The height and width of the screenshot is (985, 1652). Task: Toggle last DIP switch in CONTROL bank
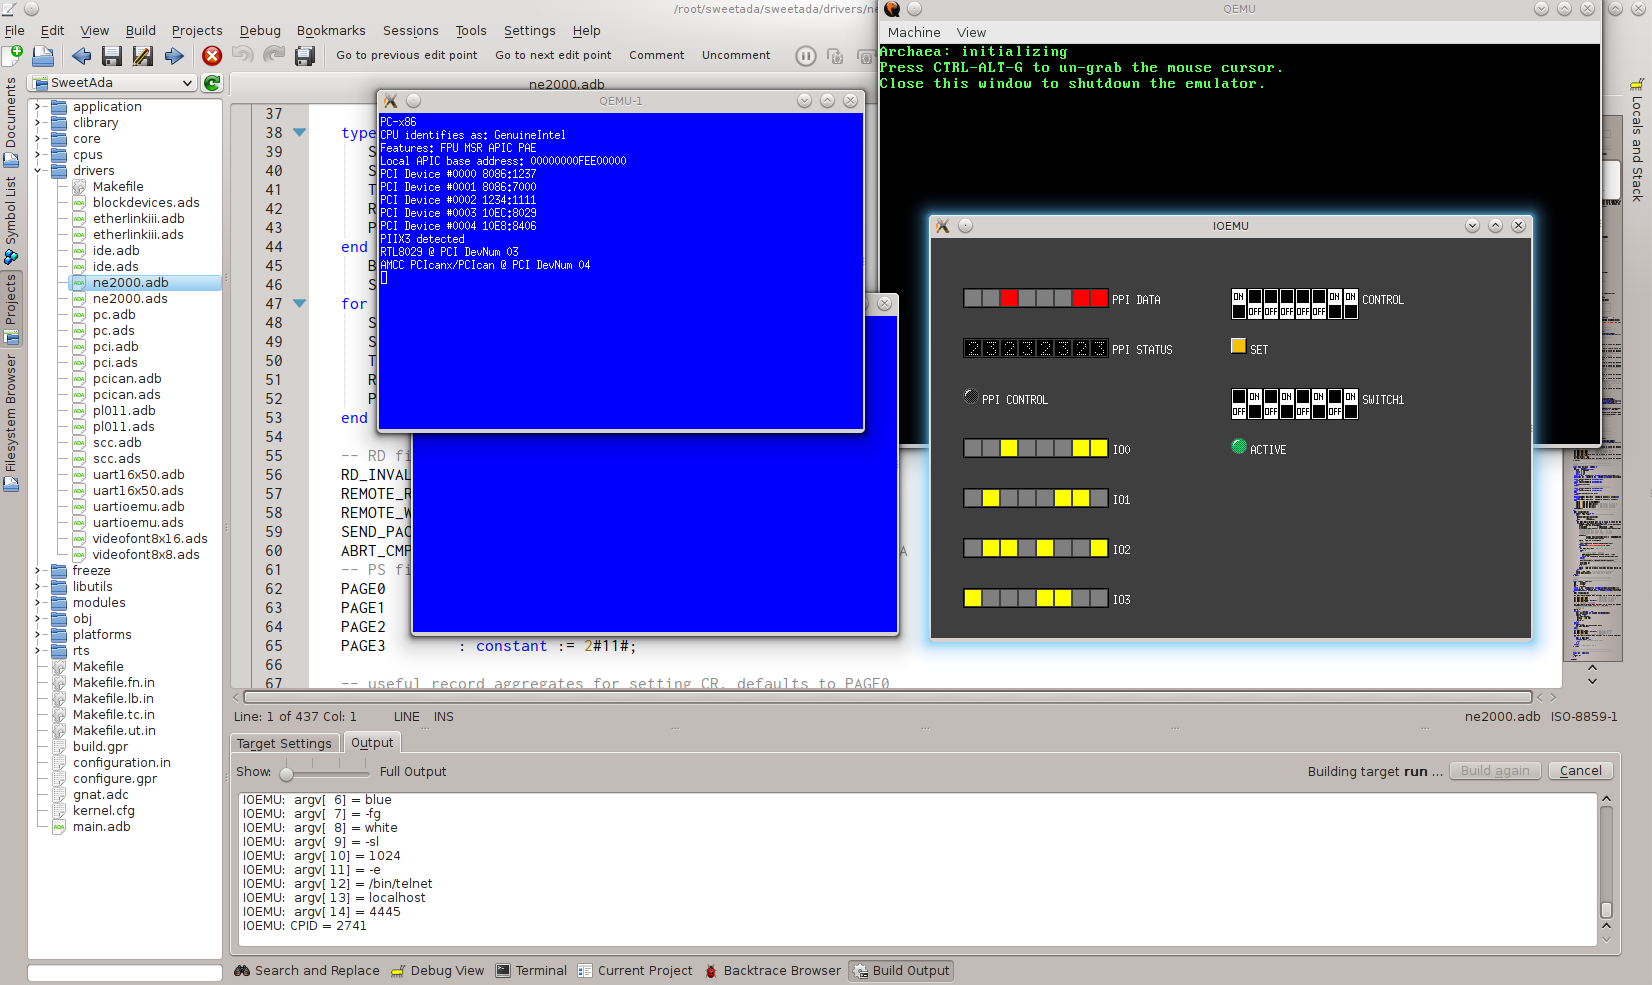[x=1351, y=304]
